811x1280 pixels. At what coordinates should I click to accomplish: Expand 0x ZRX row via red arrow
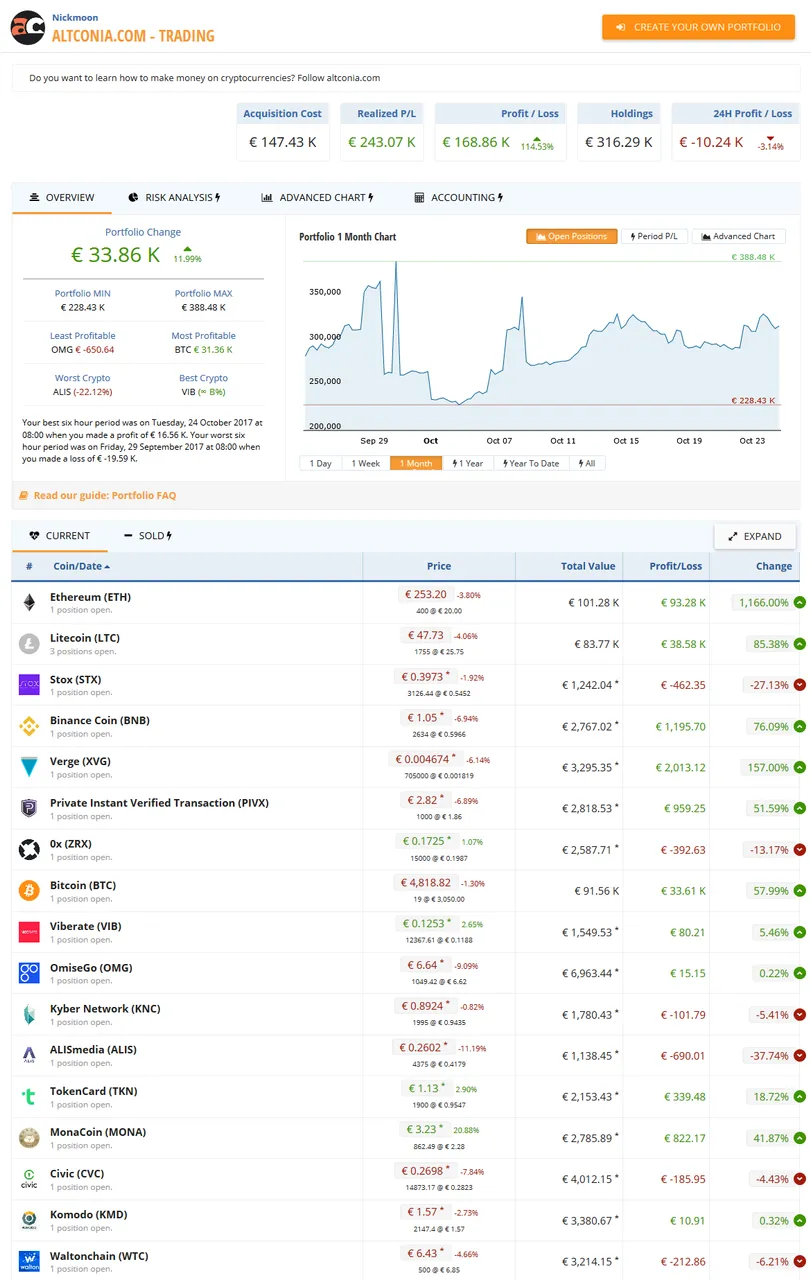pos(800,850)
